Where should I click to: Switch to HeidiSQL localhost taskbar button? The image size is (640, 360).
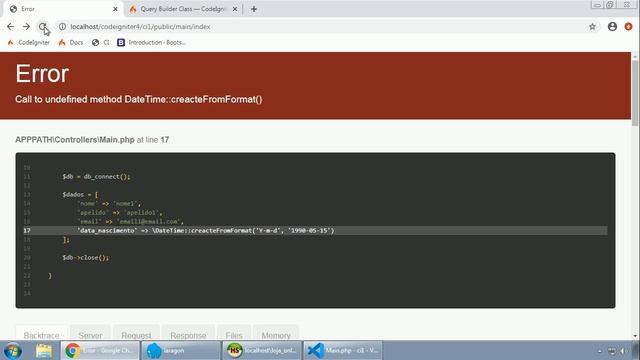[x=262, y=351]
